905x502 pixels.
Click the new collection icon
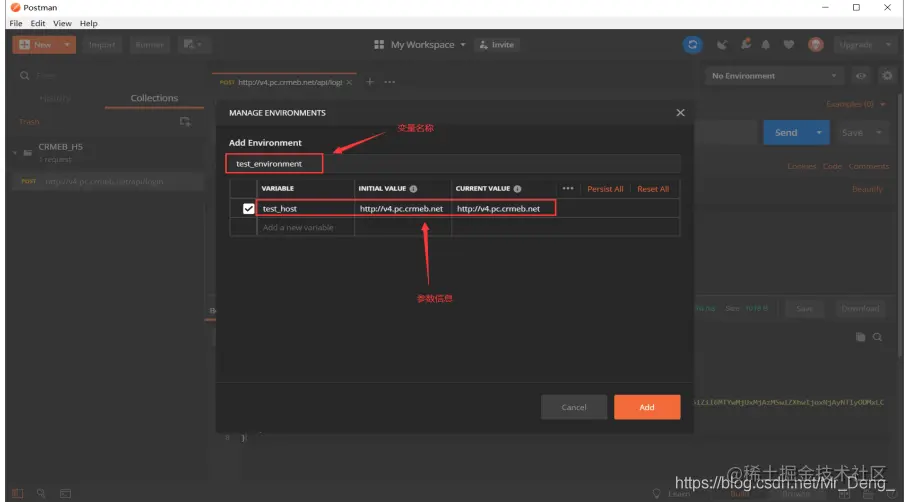[x=185, y=121]
